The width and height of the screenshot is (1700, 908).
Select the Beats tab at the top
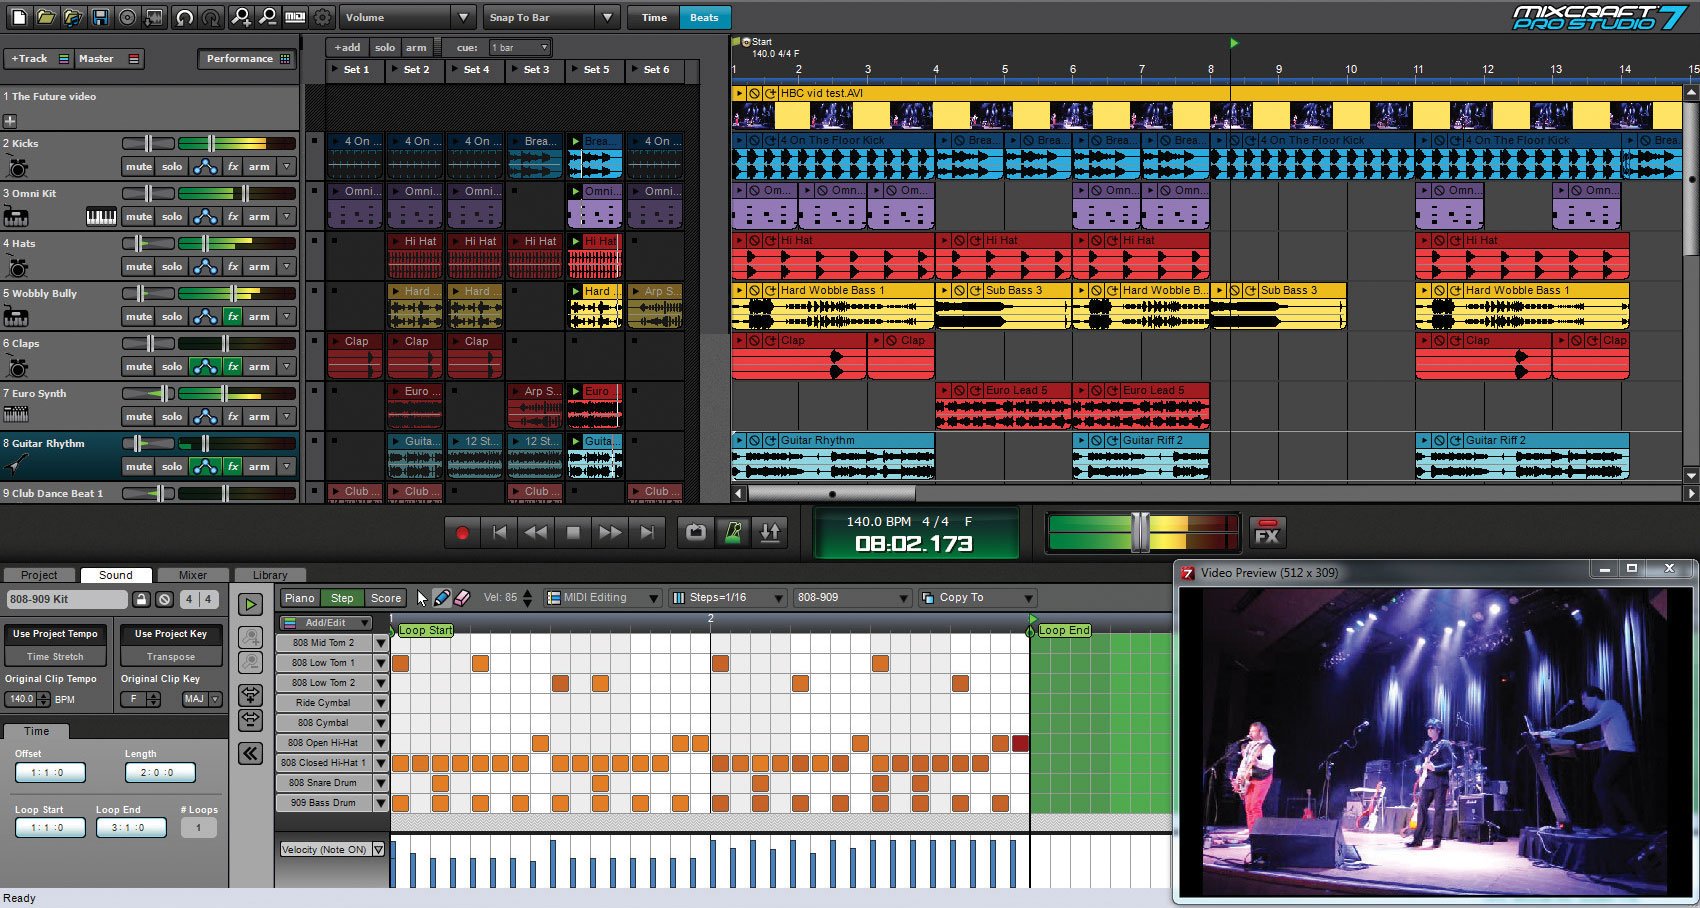coord(703,17)
